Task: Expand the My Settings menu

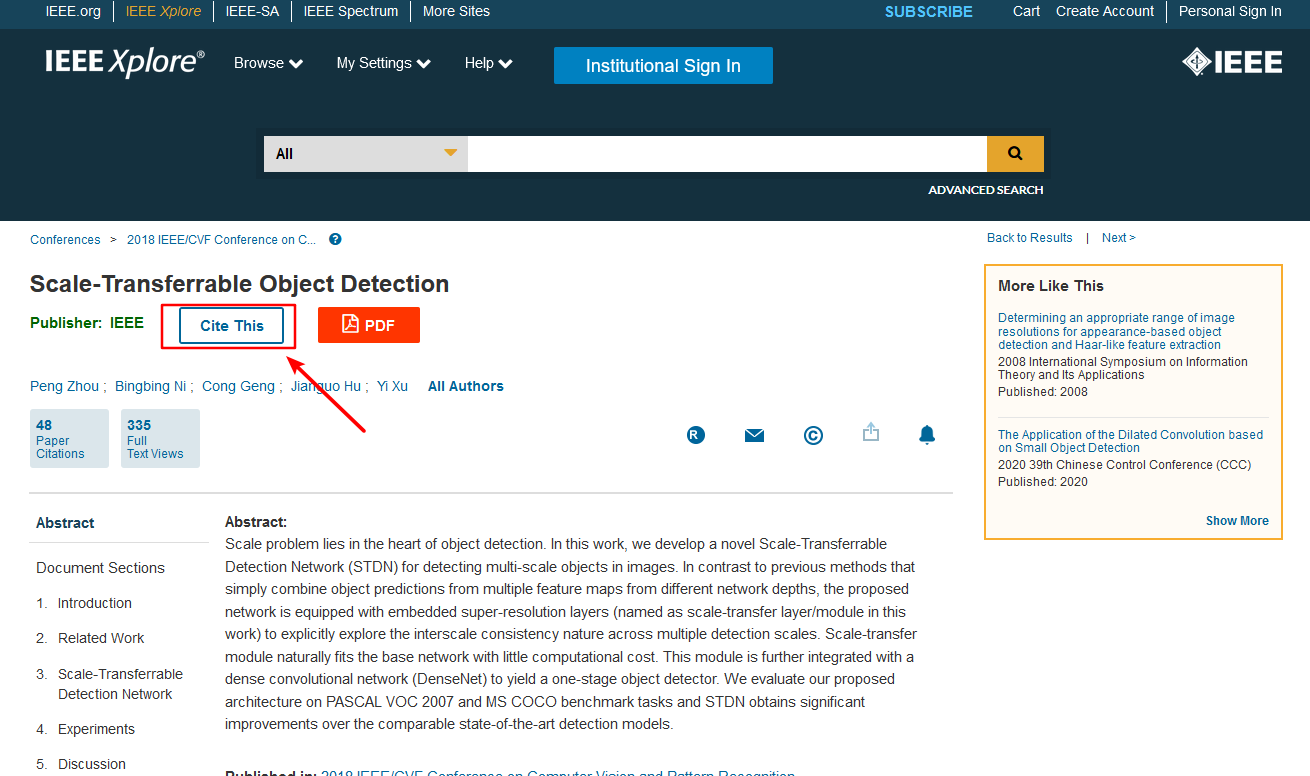Action: [x=384, y=63]
